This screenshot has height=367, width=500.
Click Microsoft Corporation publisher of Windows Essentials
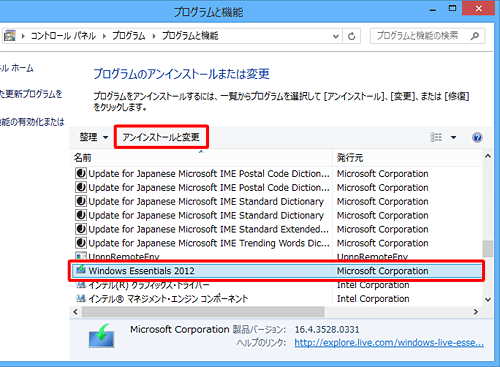click(382, 271)
